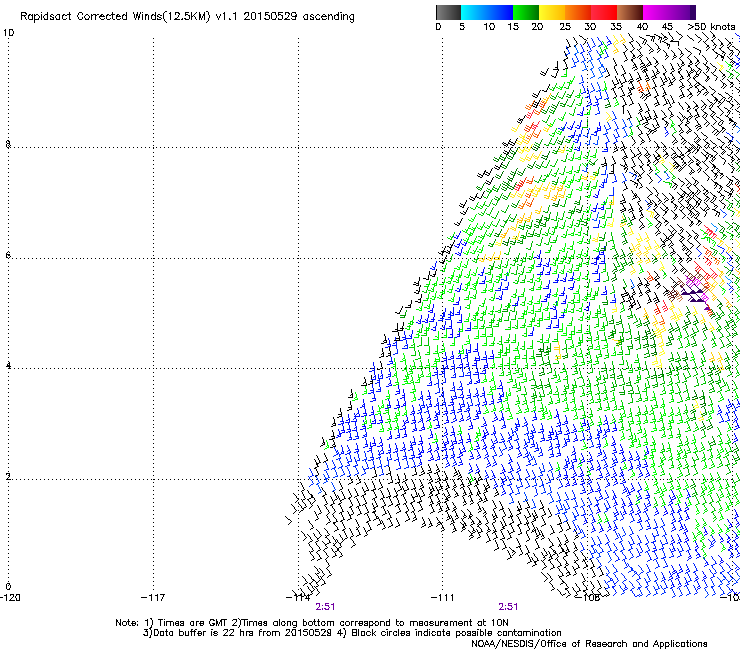
Task: Click the longitude axis label '-117'
Action: (153, 598)
